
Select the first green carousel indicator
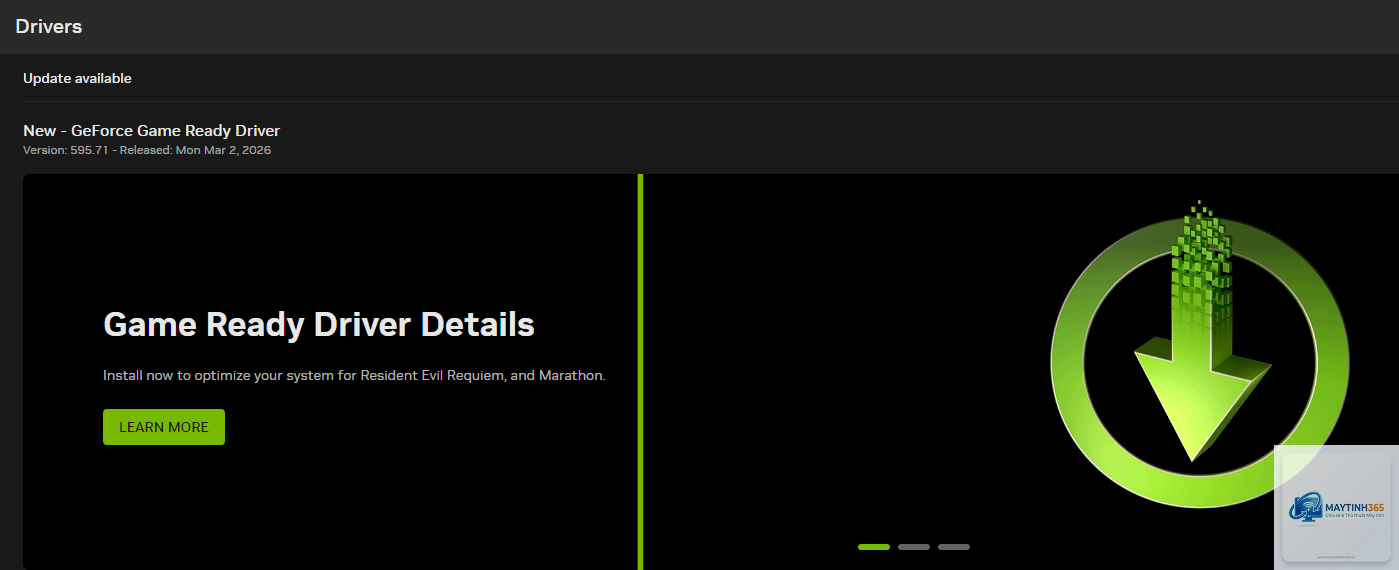[874, 547]
